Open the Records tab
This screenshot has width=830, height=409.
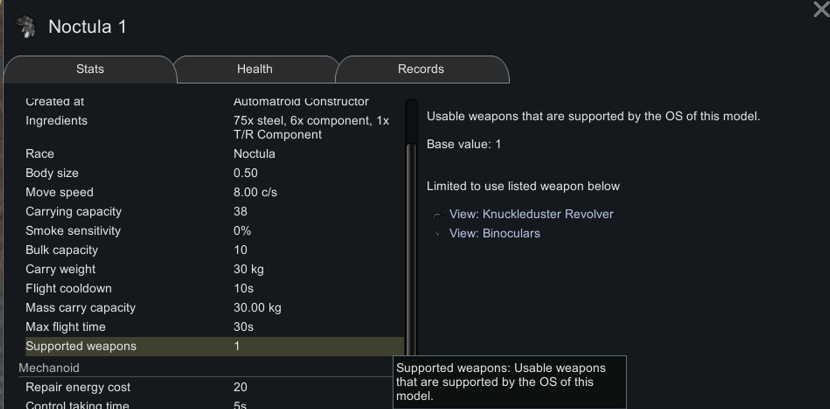point(420,69)
